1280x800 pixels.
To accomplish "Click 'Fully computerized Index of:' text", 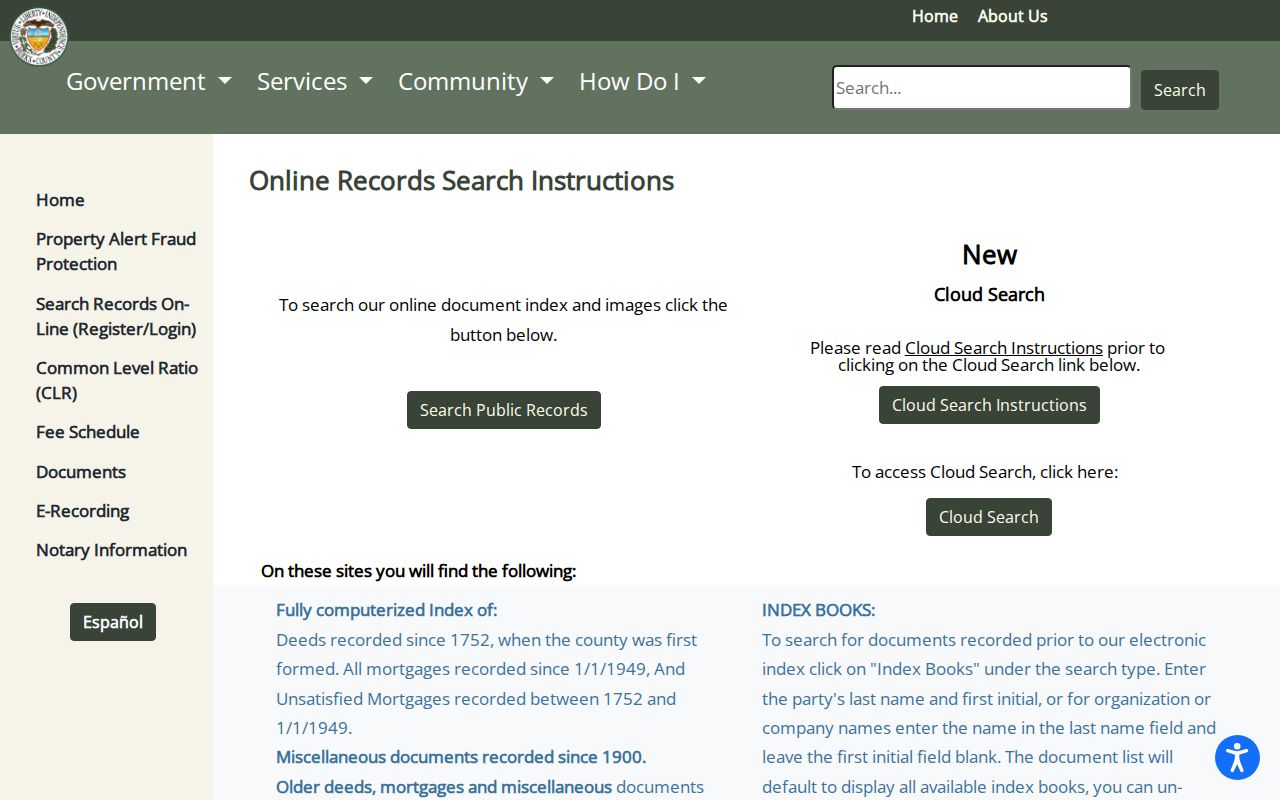I will tap(386, 610).
